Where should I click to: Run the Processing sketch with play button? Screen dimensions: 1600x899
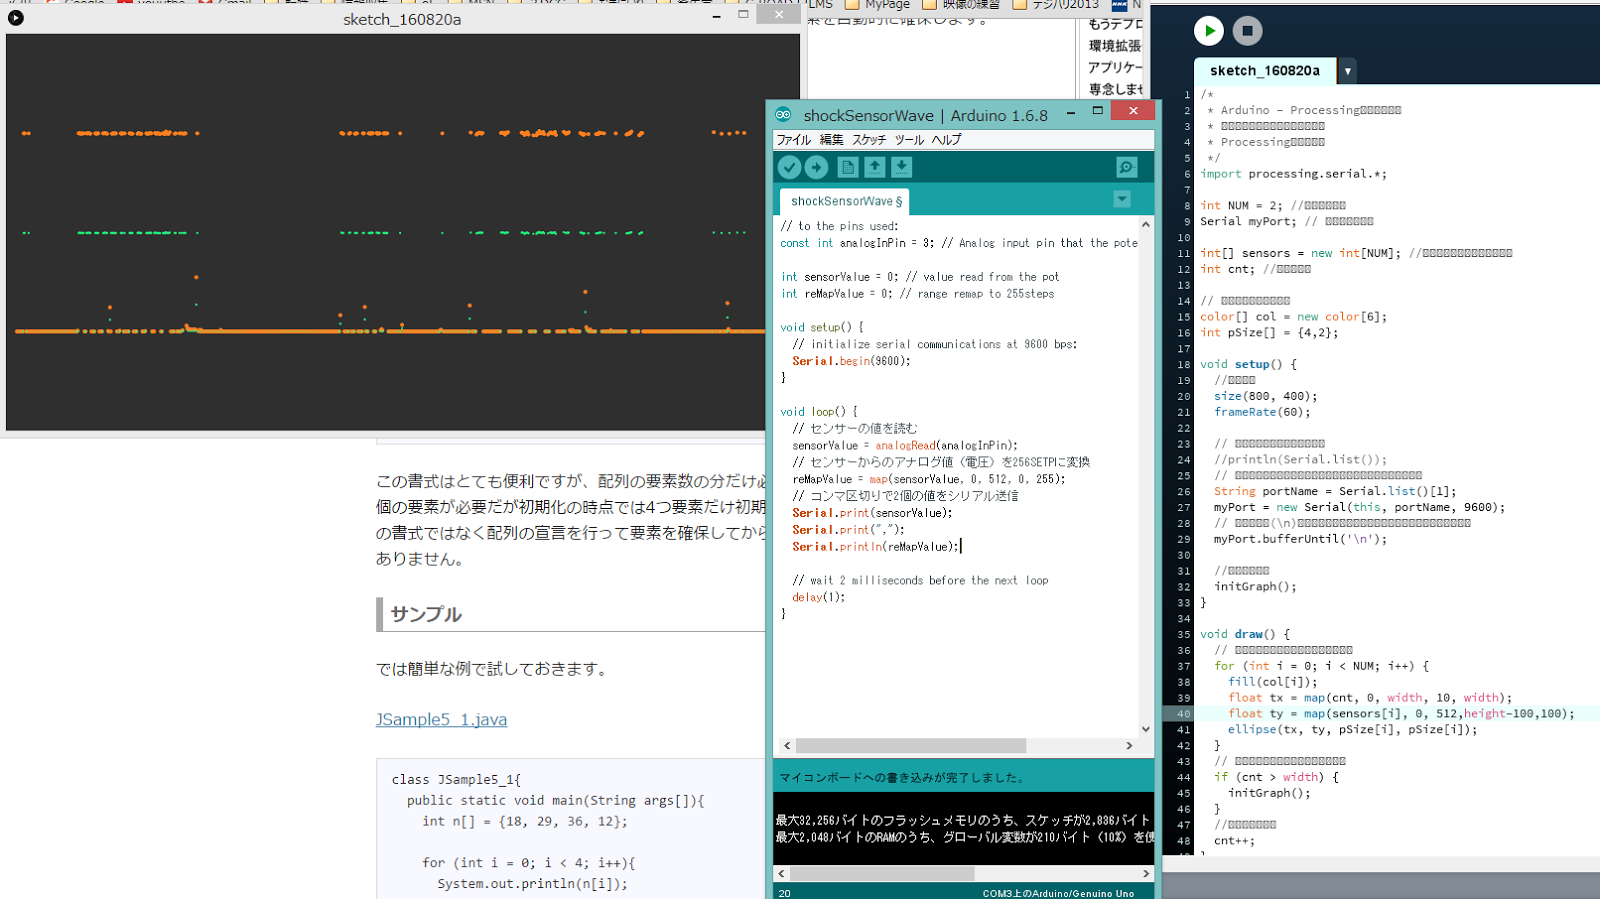1209,31
